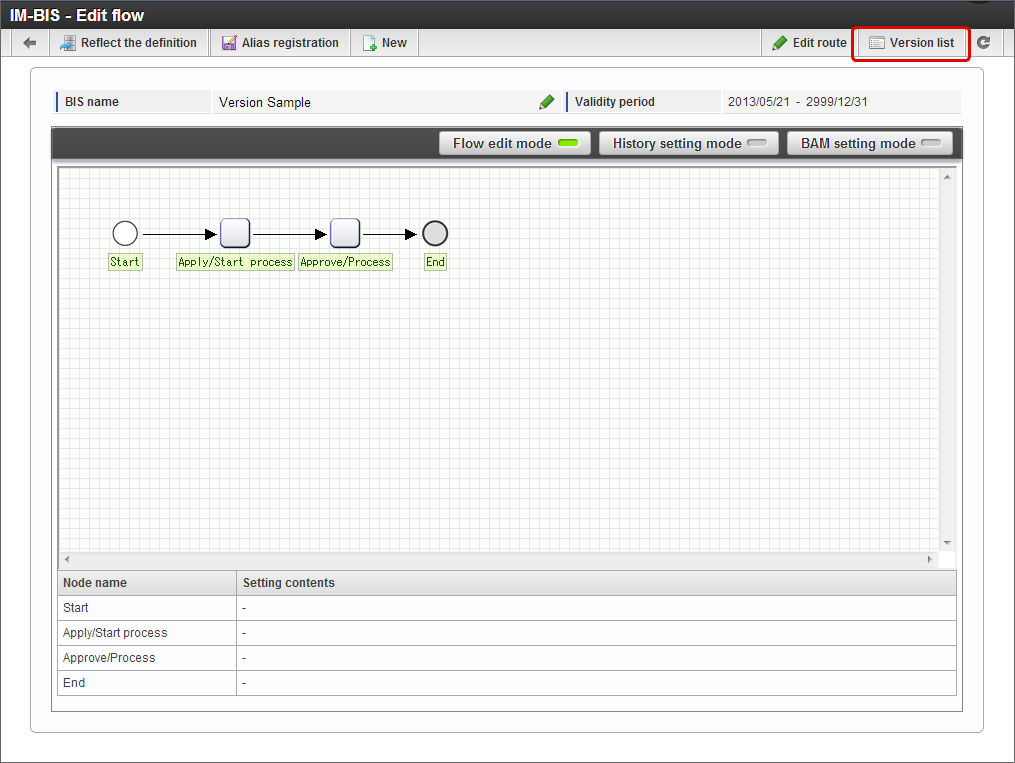
Task: Select the Approve/Process node box
Action: tap(345, 233)
